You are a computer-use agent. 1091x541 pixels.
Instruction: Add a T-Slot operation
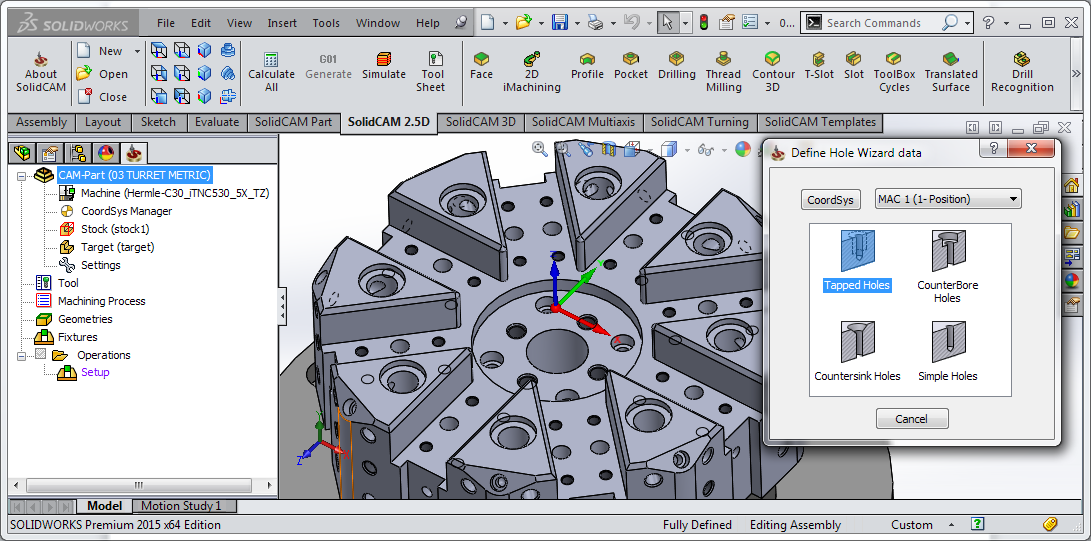[819, 66]
